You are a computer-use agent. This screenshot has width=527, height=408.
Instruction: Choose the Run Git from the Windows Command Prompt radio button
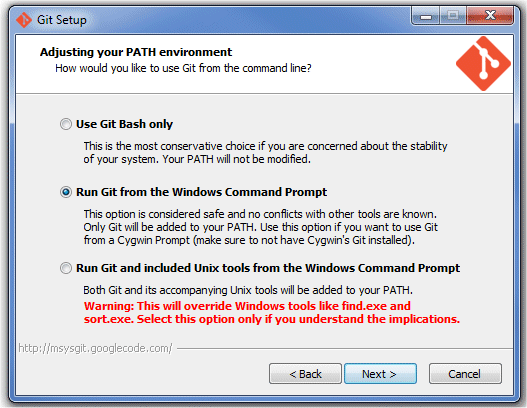click(66, 192)
